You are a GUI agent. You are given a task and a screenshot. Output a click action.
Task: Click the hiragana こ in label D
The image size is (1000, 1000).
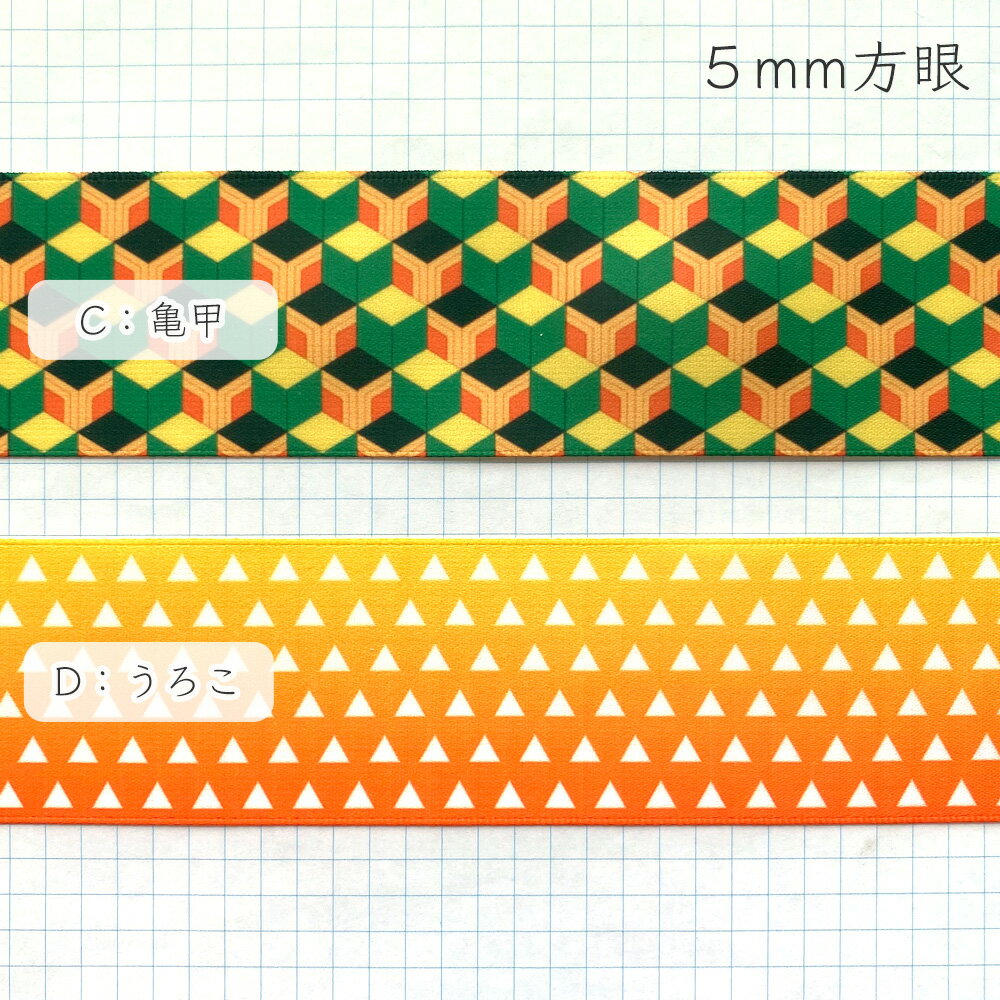221,682
